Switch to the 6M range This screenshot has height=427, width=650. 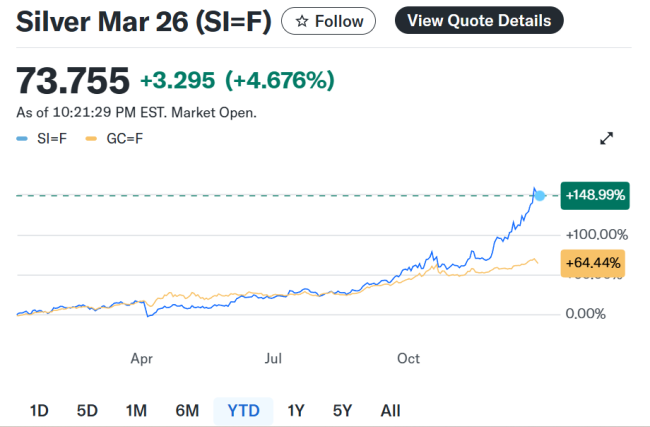tap(187, 410)
